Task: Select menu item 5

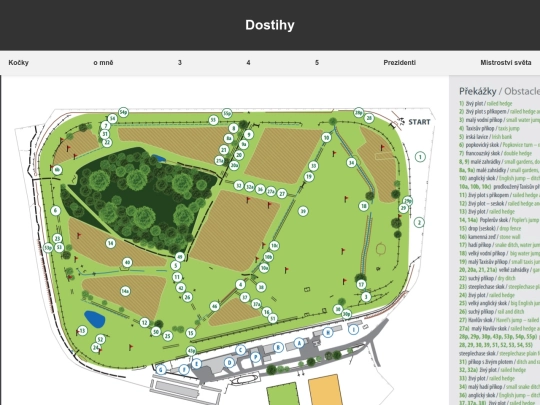Action: pos(317,63)
